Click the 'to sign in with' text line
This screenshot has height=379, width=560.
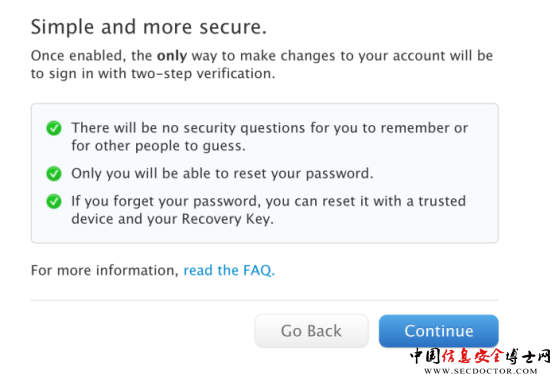79,74
